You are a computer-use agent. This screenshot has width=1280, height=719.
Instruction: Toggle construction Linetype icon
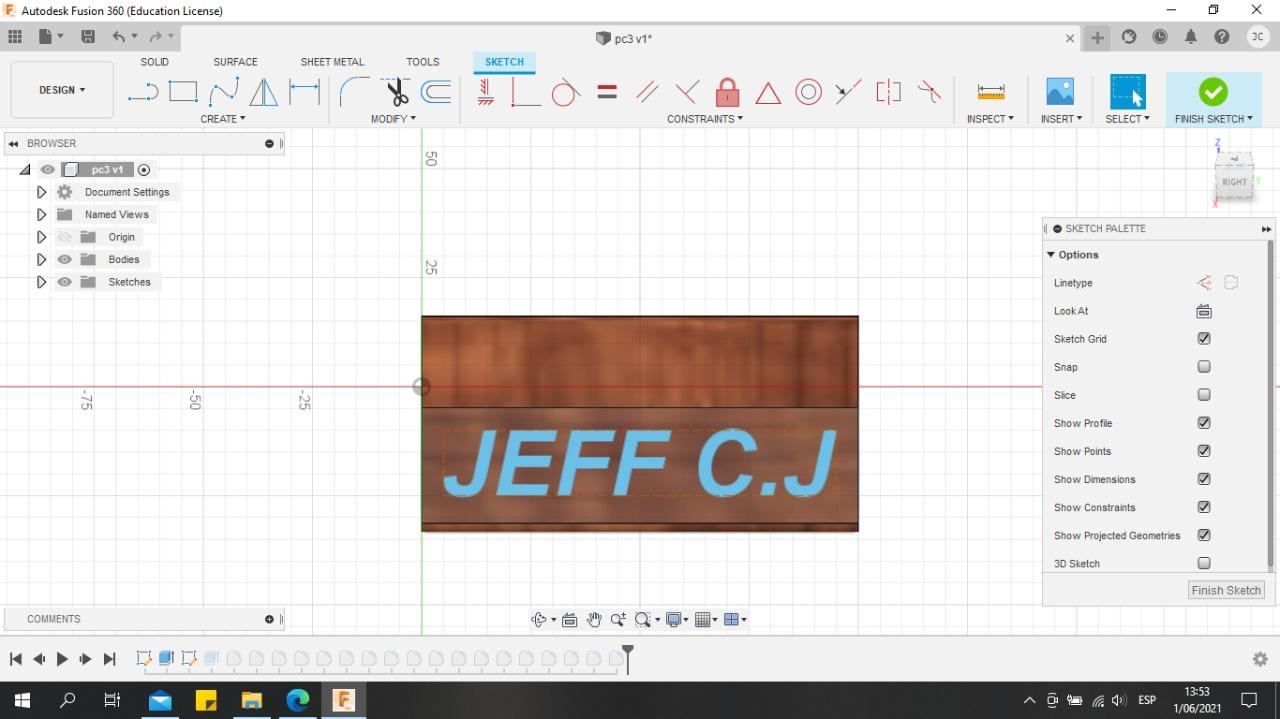(1204, 283)
